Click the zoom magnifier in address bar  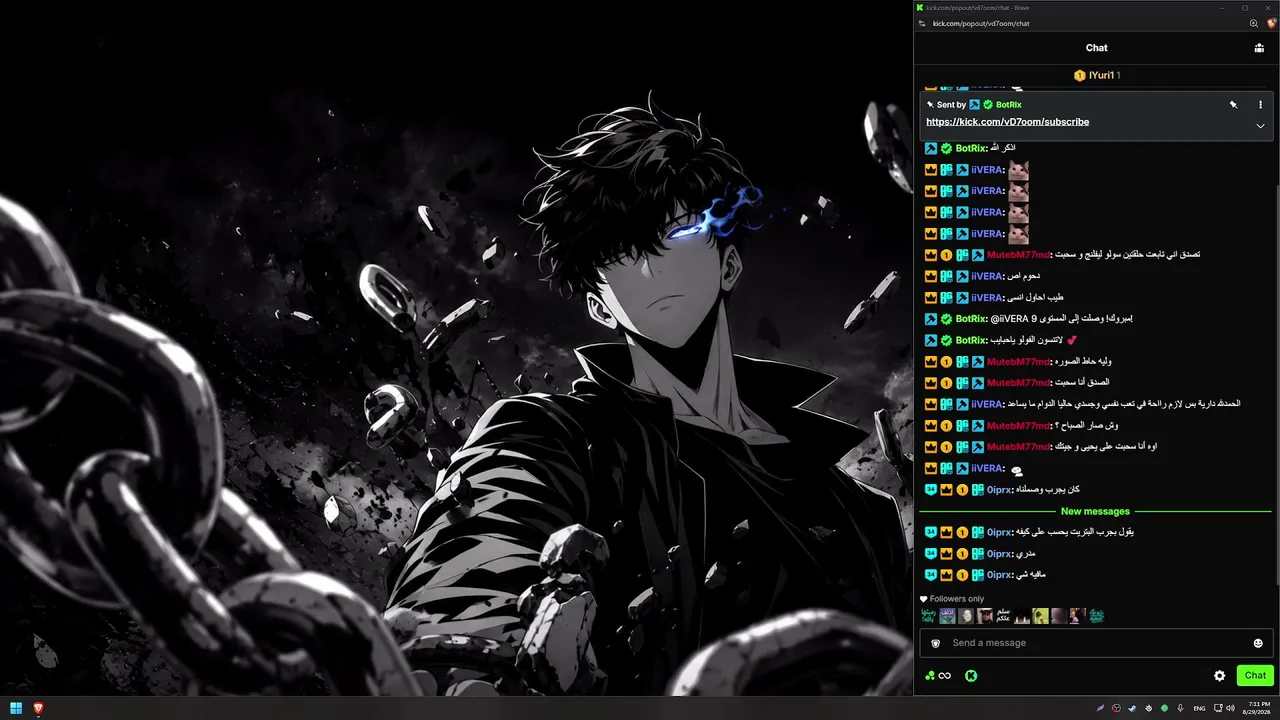tap(1254, 23)
